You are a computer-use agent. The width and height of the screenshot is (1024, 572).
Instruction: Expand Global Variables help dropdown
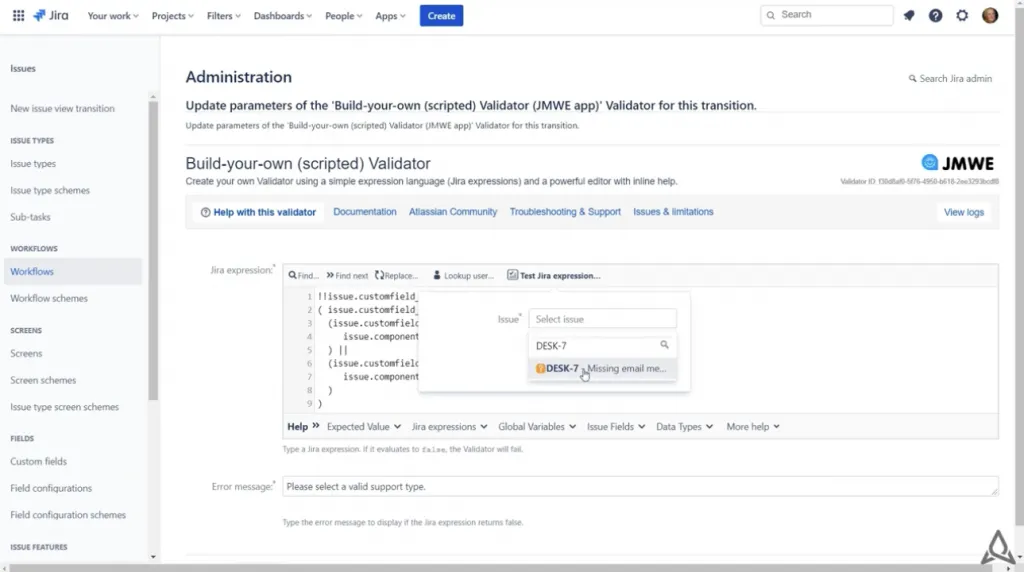click(x=537, y=426)
